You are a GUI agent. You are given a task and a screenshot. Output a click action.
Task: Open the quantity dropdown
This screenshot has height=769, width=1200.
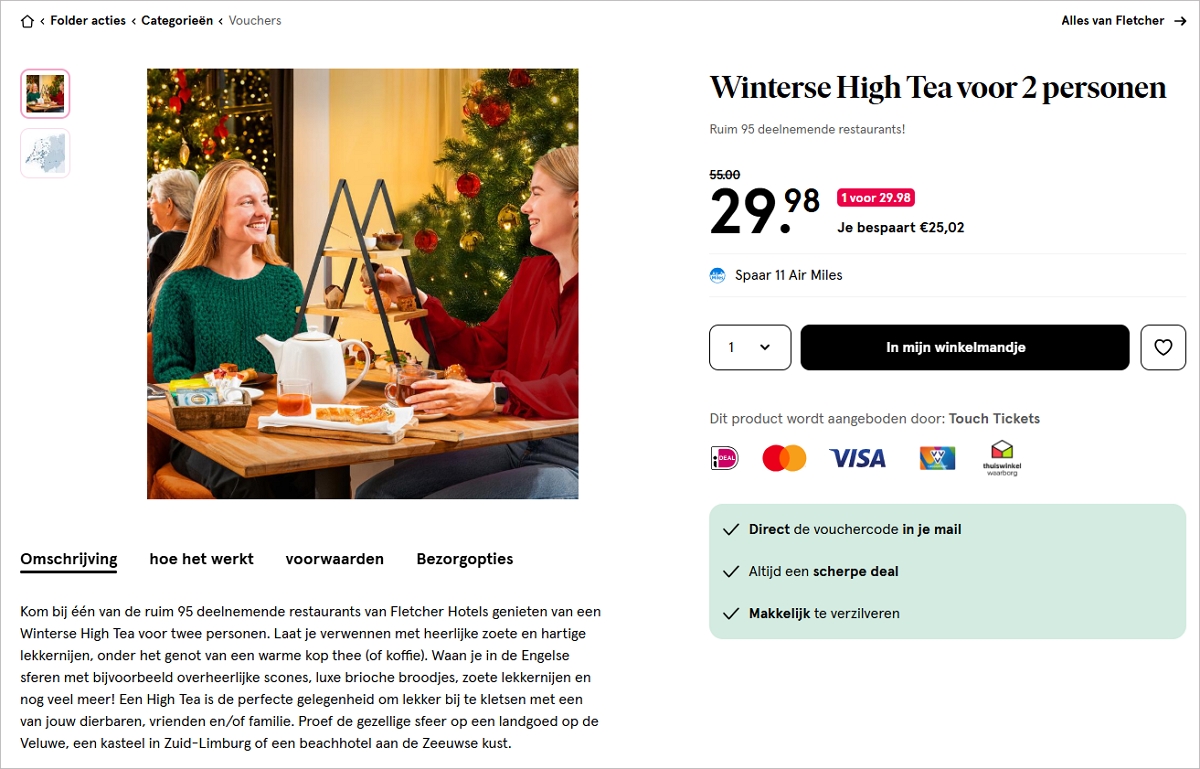point(750,347)
